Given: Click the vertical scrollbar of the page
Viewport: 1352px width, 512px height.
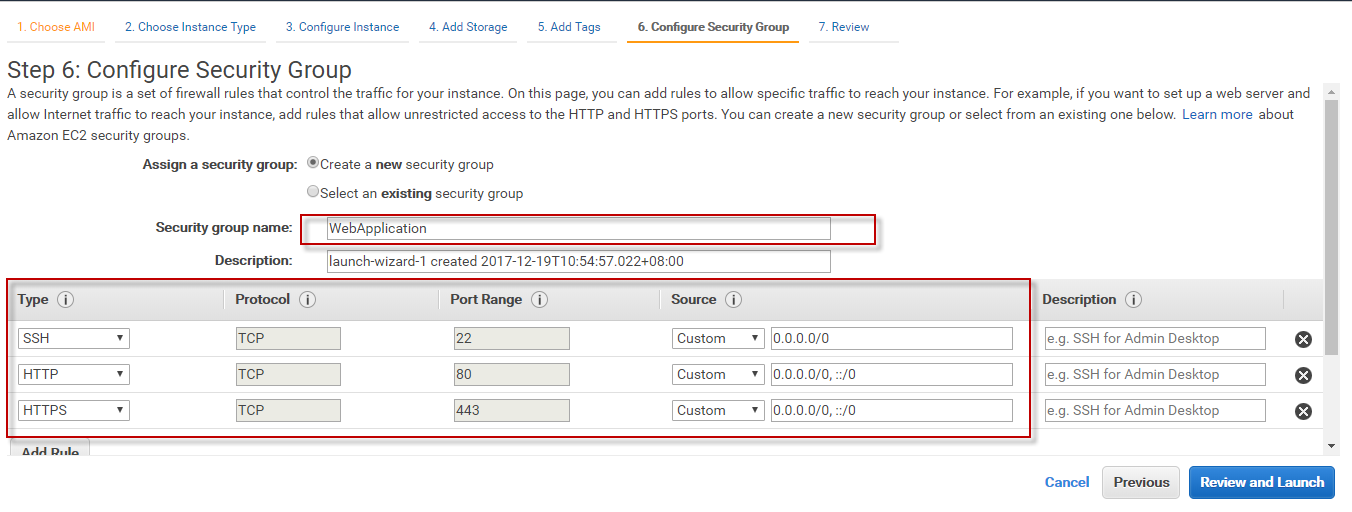Looking at the screenshot, I should point(1330,230).
